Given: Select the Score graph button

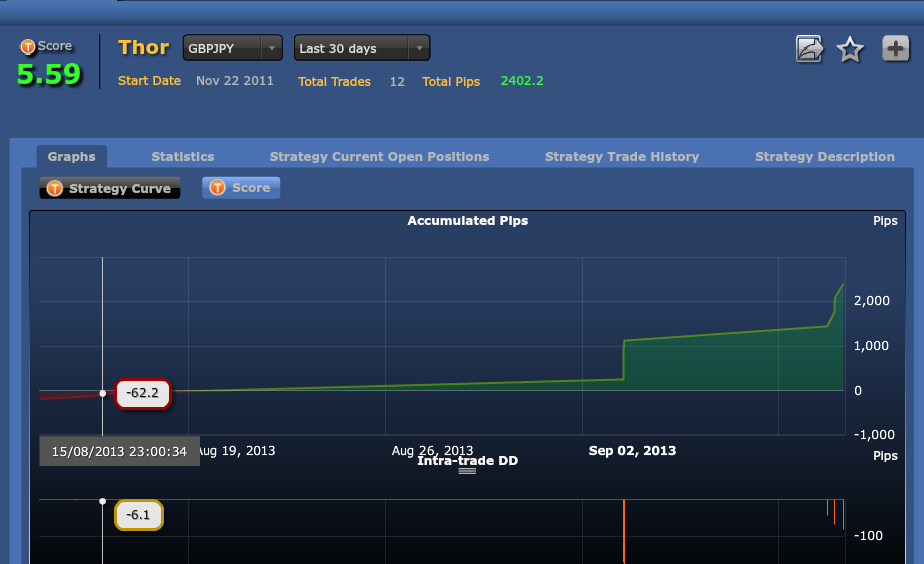Looking at the screenshot, I should [241, 187].
